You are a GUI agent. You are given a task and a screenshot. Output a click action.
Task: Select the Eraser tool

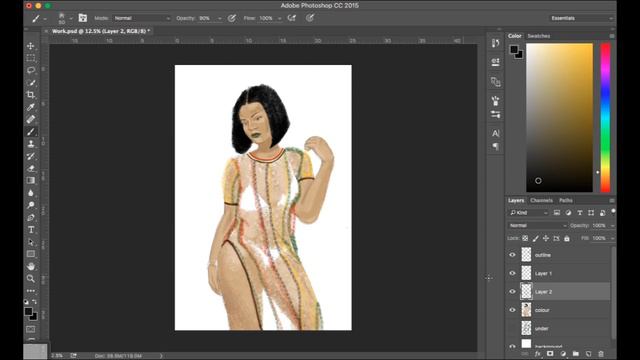pos(31,168)
